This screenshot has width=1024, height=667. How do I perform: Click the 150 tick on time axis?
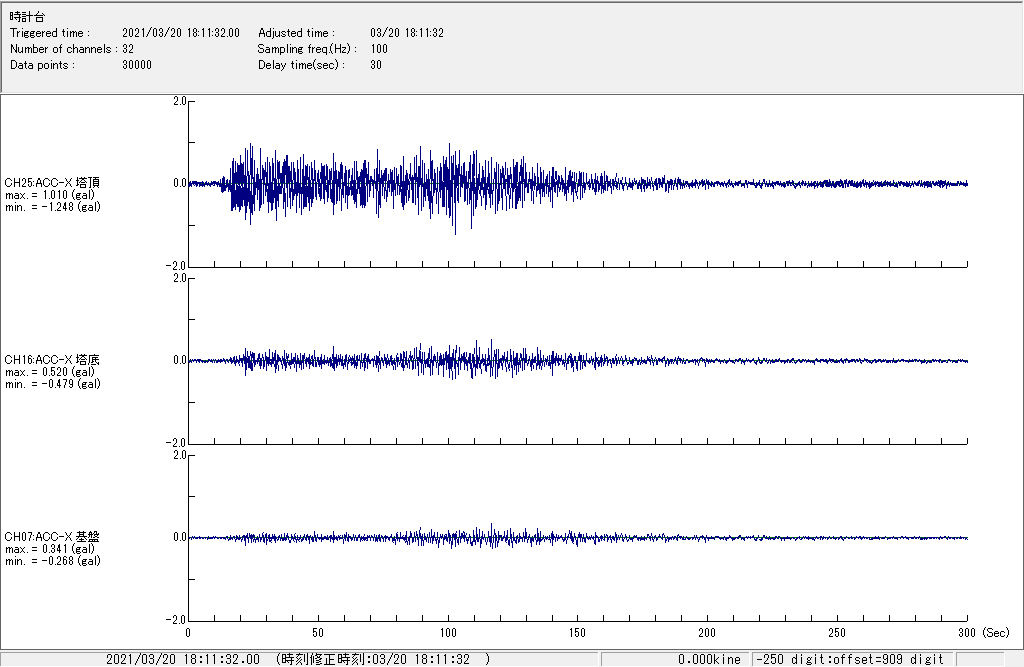coord(577,633)
